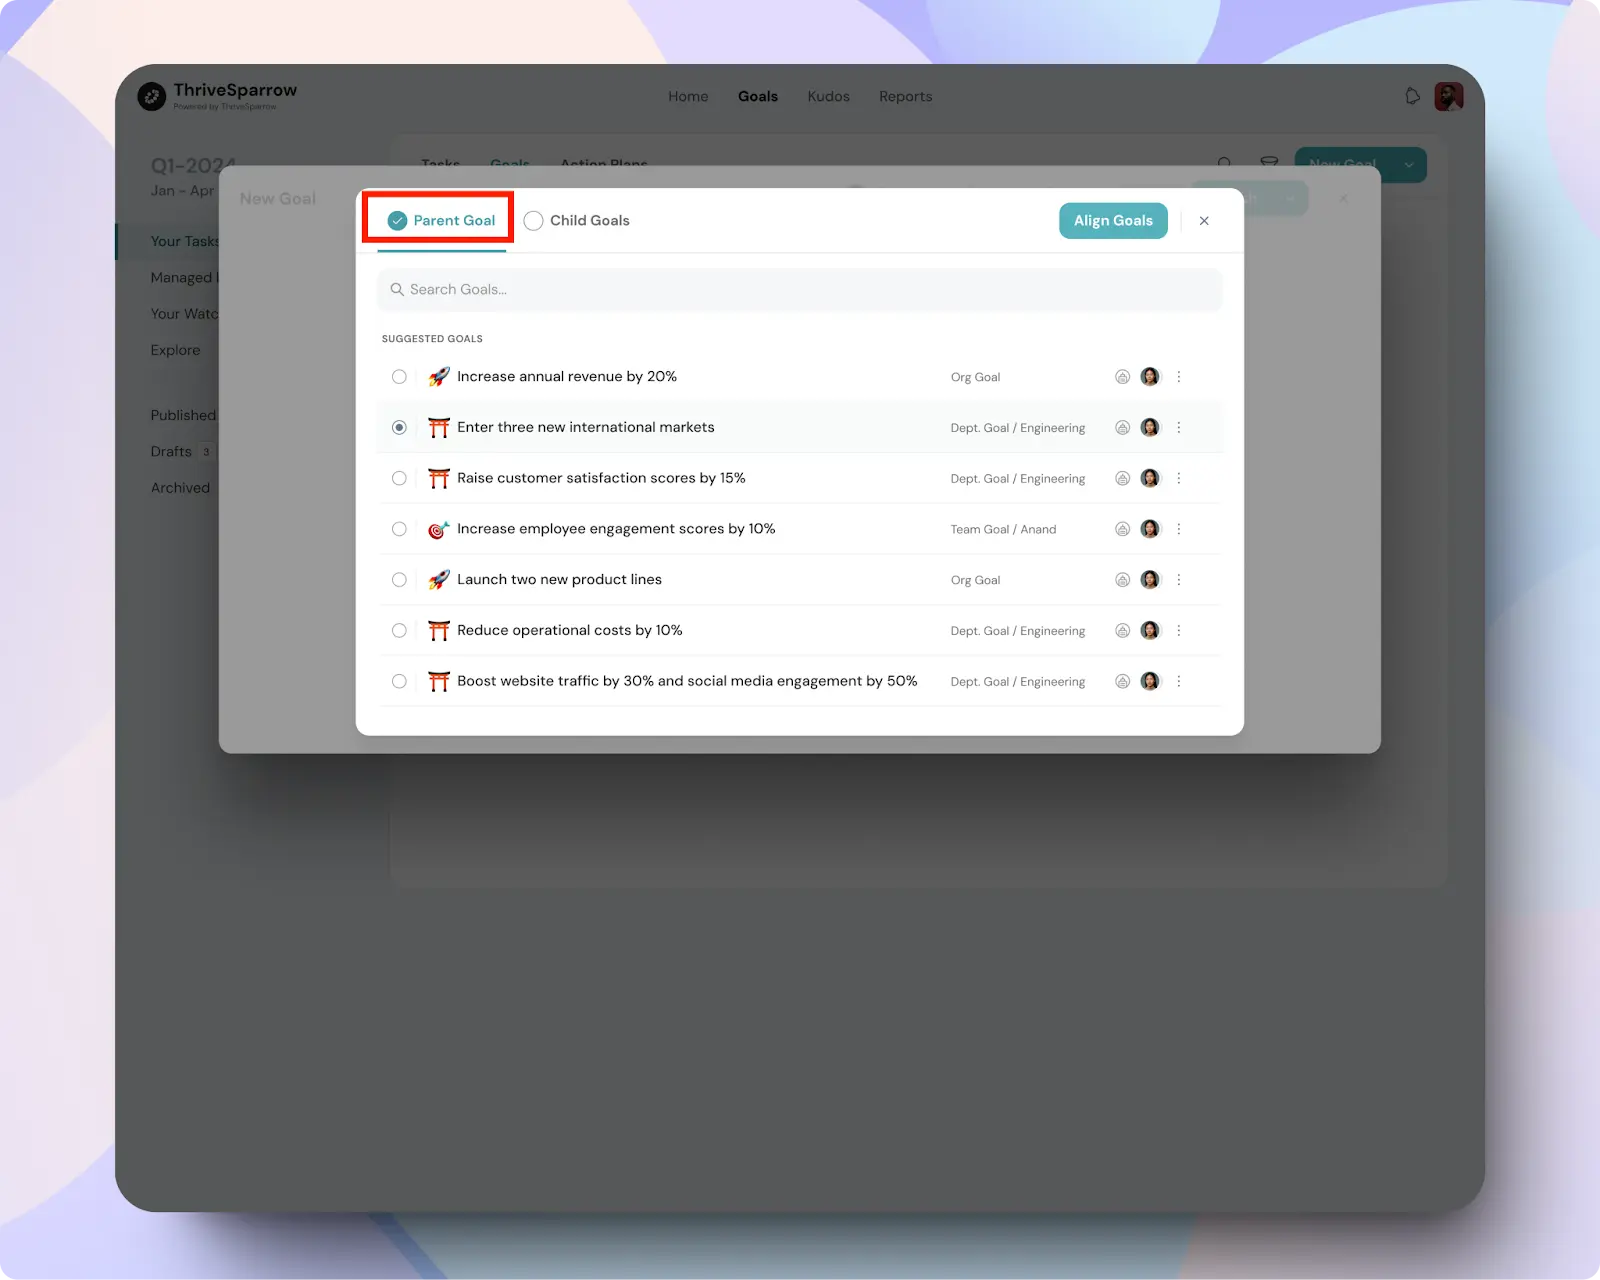Open user profile avatar menu
This screenshot has width=1600, height=1280.
pos(1448,96)
